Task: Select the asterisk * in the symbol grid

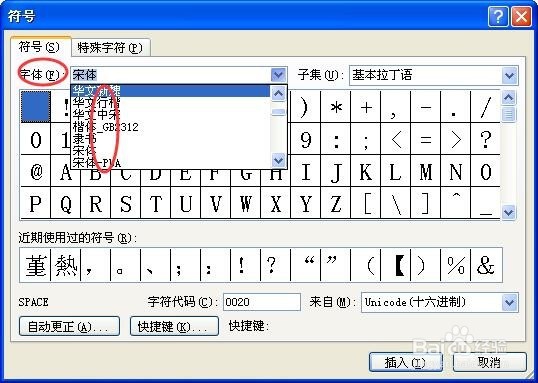Action: [x=336, y=107]
